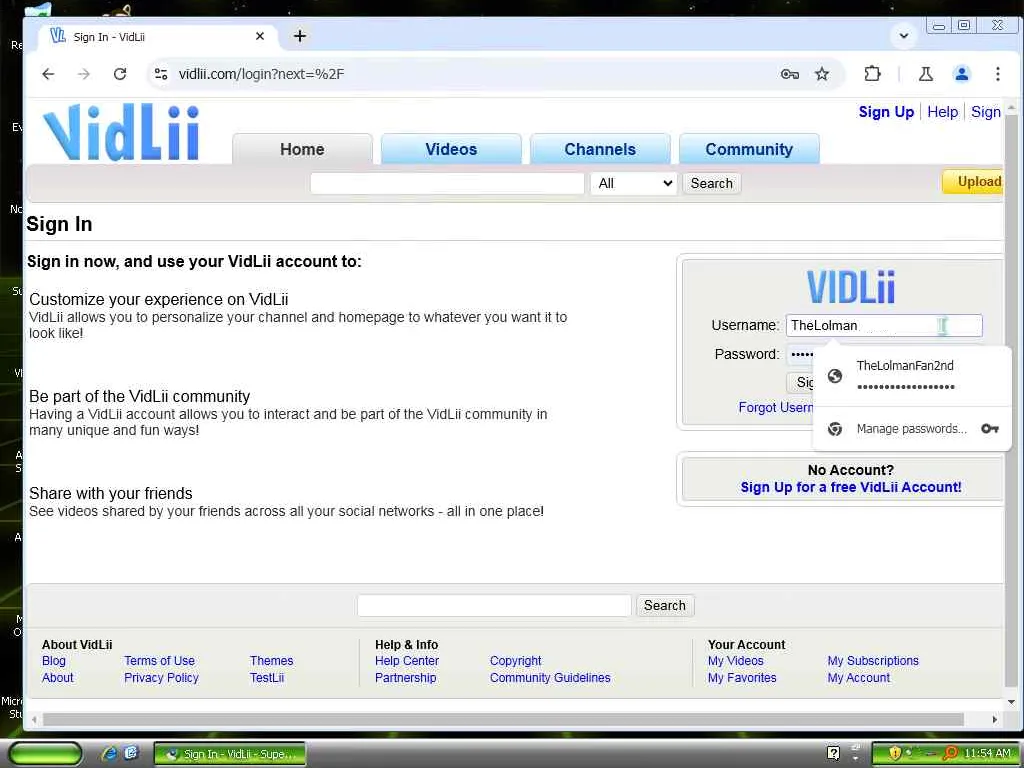
Task: Open the Chrome profile avatar icon
Action: (x=961, y=74)
